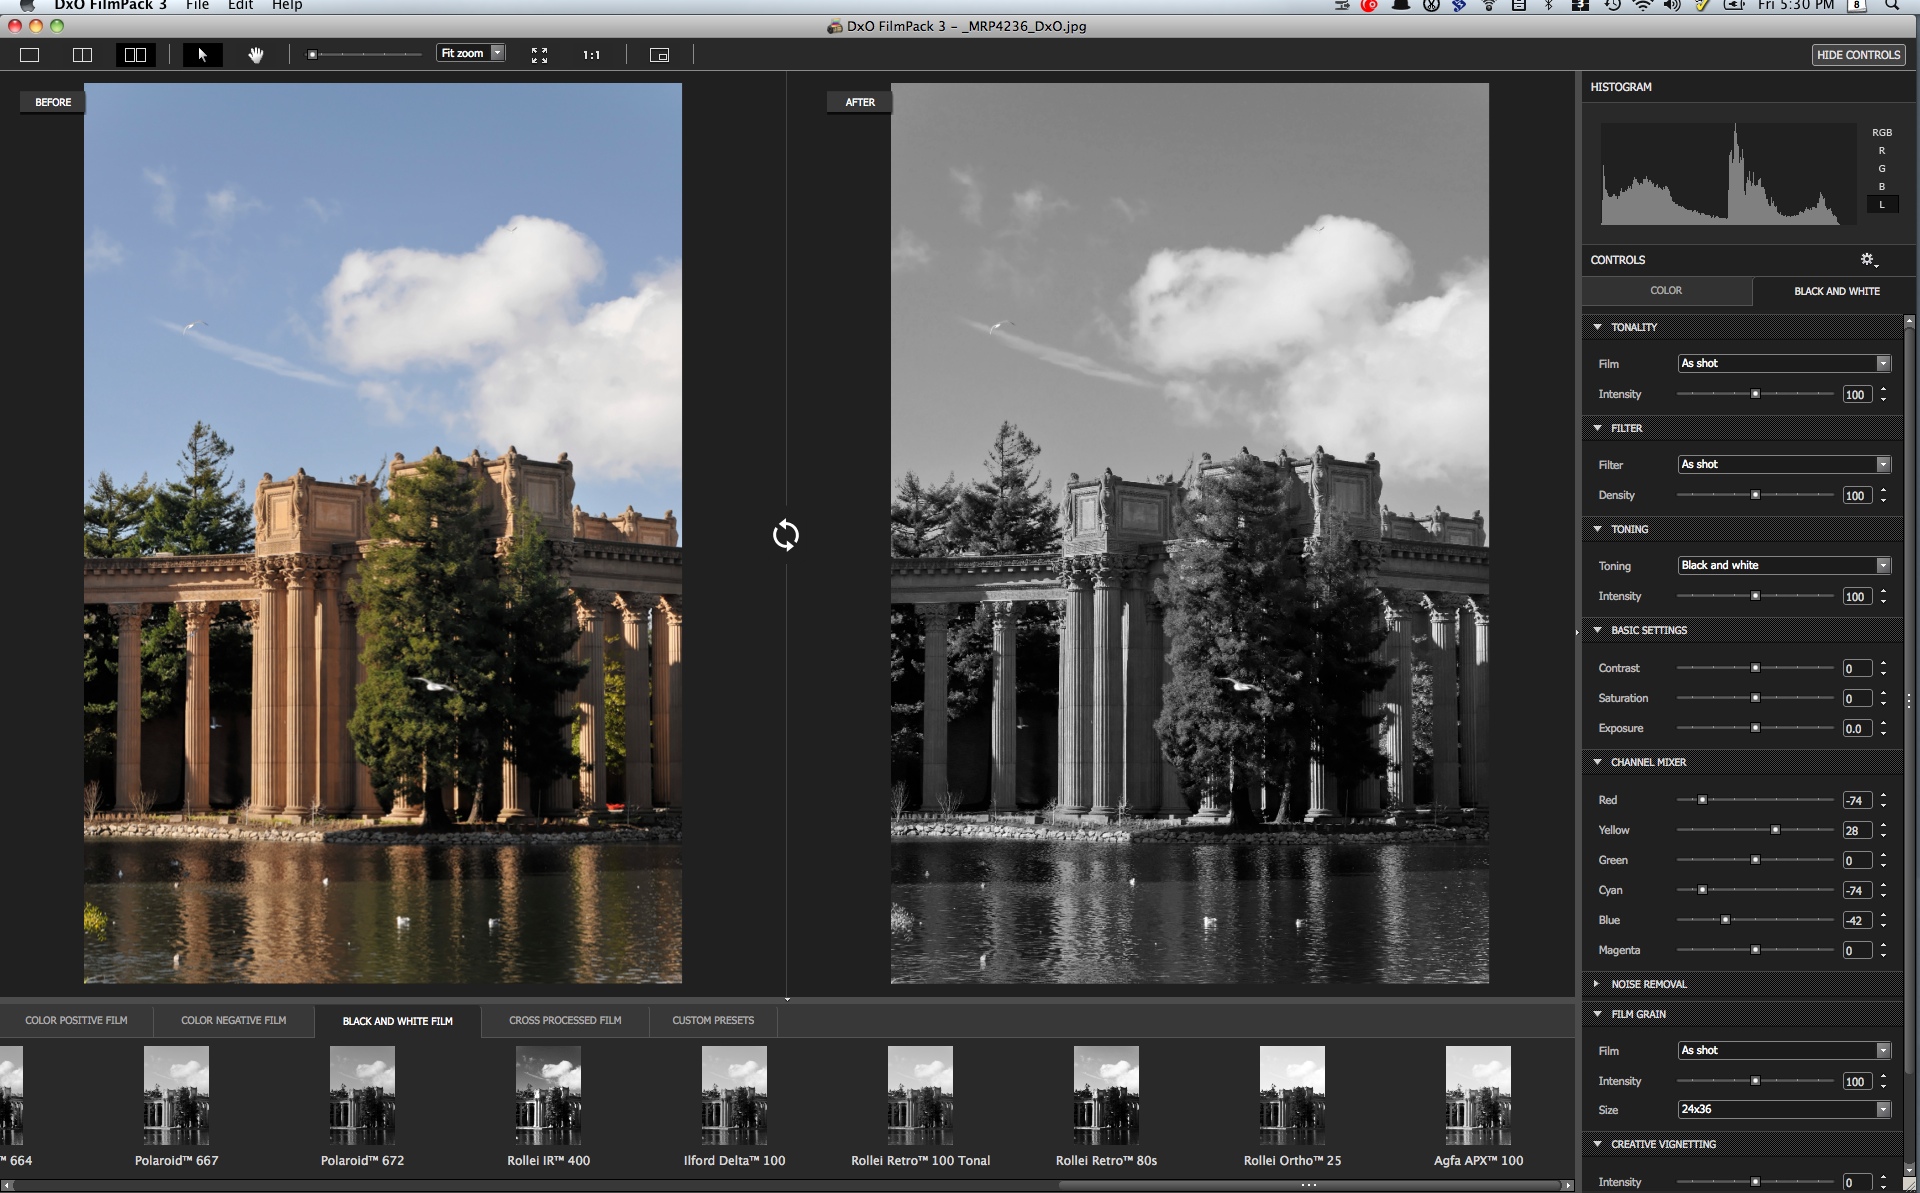Screen dimensions: 1920x1193
Task: Open the Cross Processed Film tab
Action: click(565, 1020)
